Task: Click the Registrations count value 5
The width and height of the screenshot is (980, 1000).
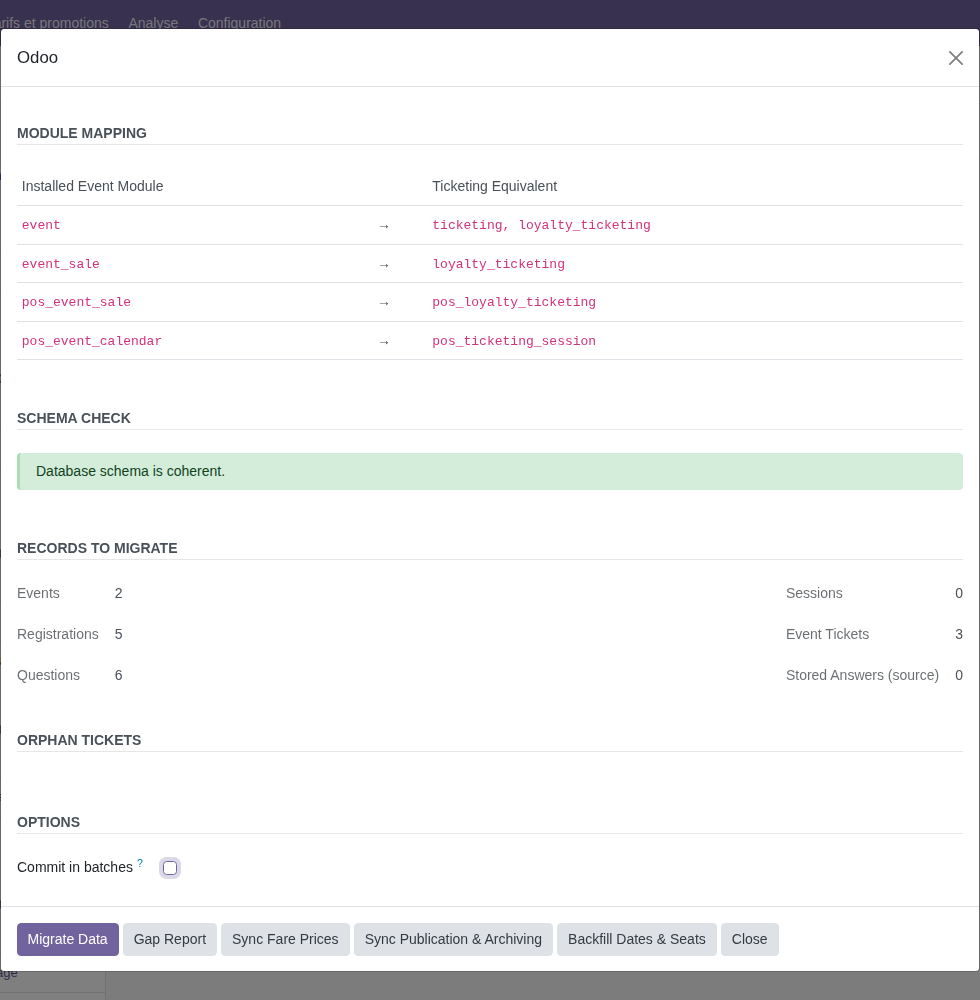Action: [119, 634]
